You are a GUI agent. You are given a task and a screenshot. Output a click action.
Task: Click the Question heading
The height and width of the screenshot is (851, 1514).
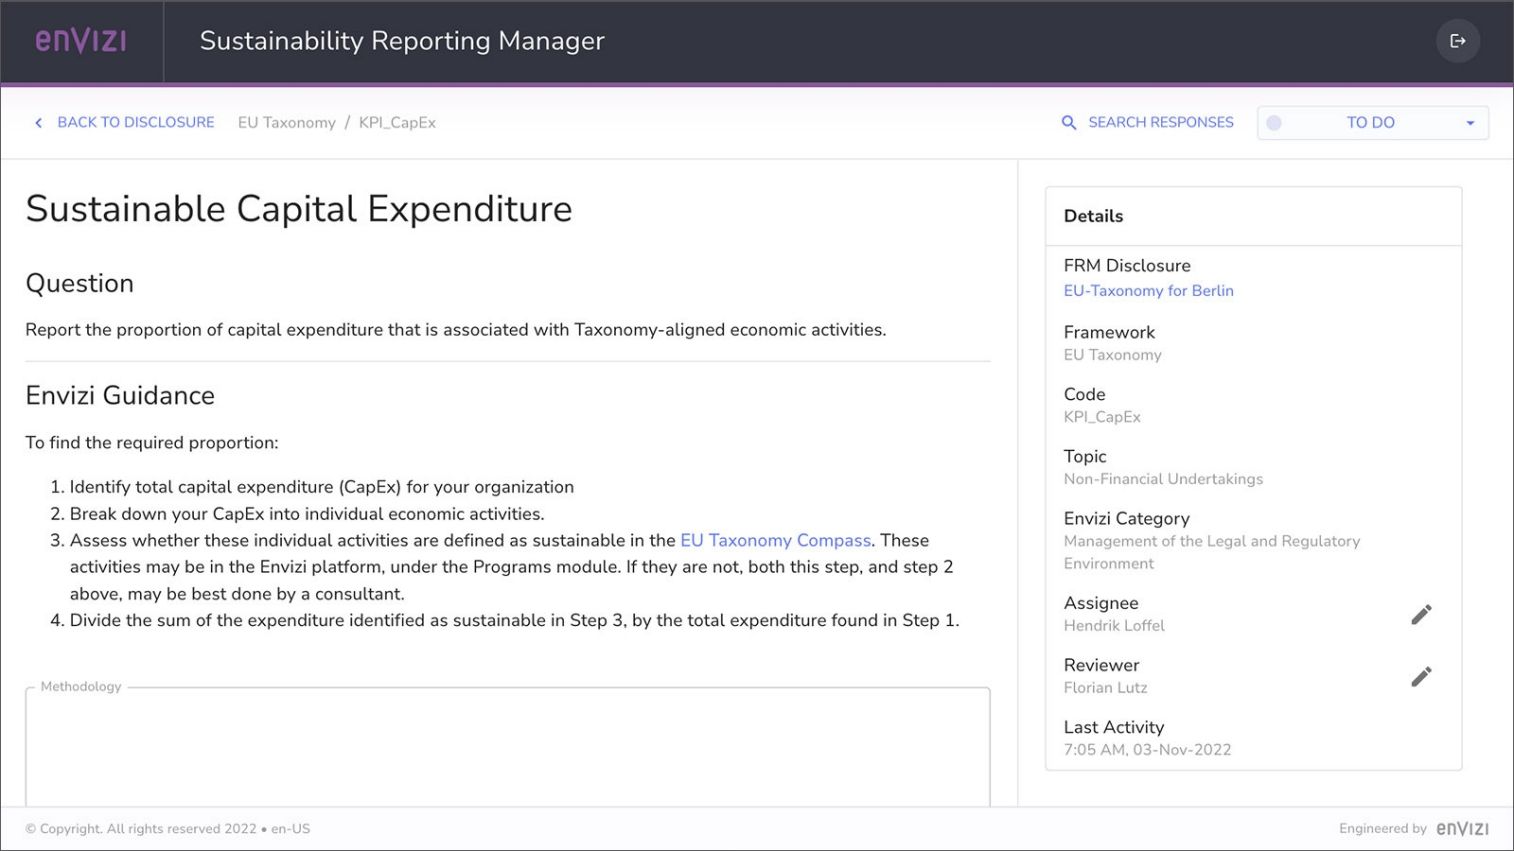point(80,283)
